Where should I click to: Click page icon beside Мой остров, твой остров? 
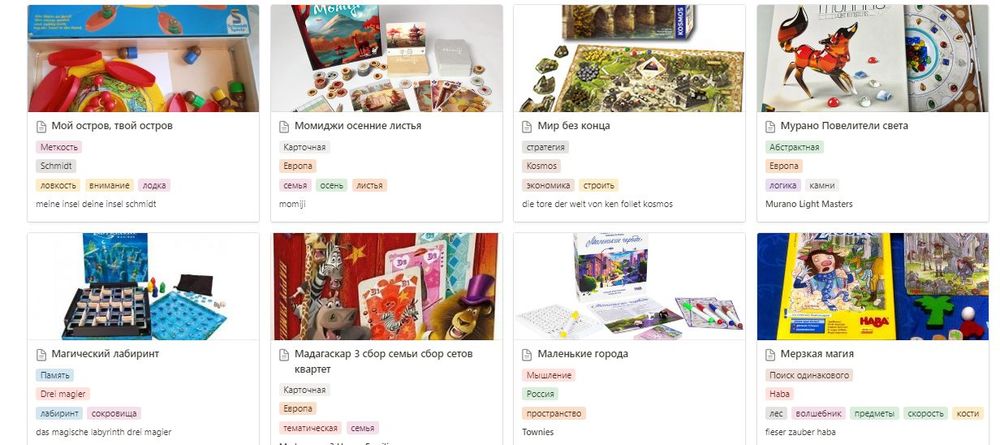[41, 126]
